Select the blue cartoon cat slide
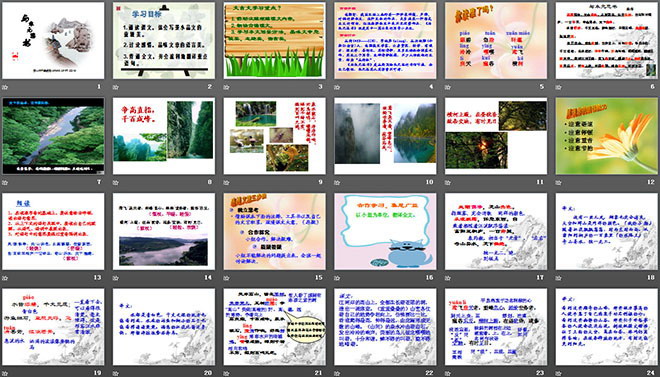The width and height of the screenshot is (660, 377). tap(385, 231)
